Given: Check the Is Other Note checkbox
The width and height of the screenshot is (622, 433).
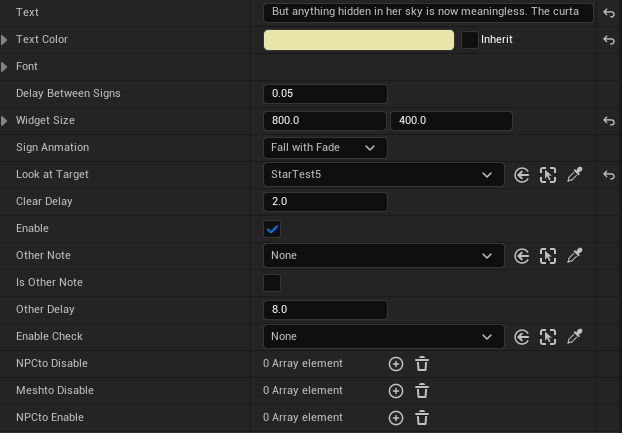Looking at the screenshot, I should click(x=272, y=283).
